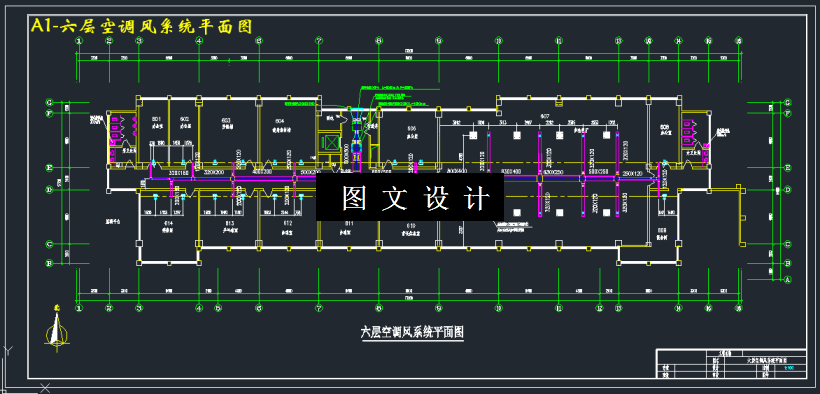820x394 pixels.
Task: Click the 250X120 duct size label
Action: 632,173
